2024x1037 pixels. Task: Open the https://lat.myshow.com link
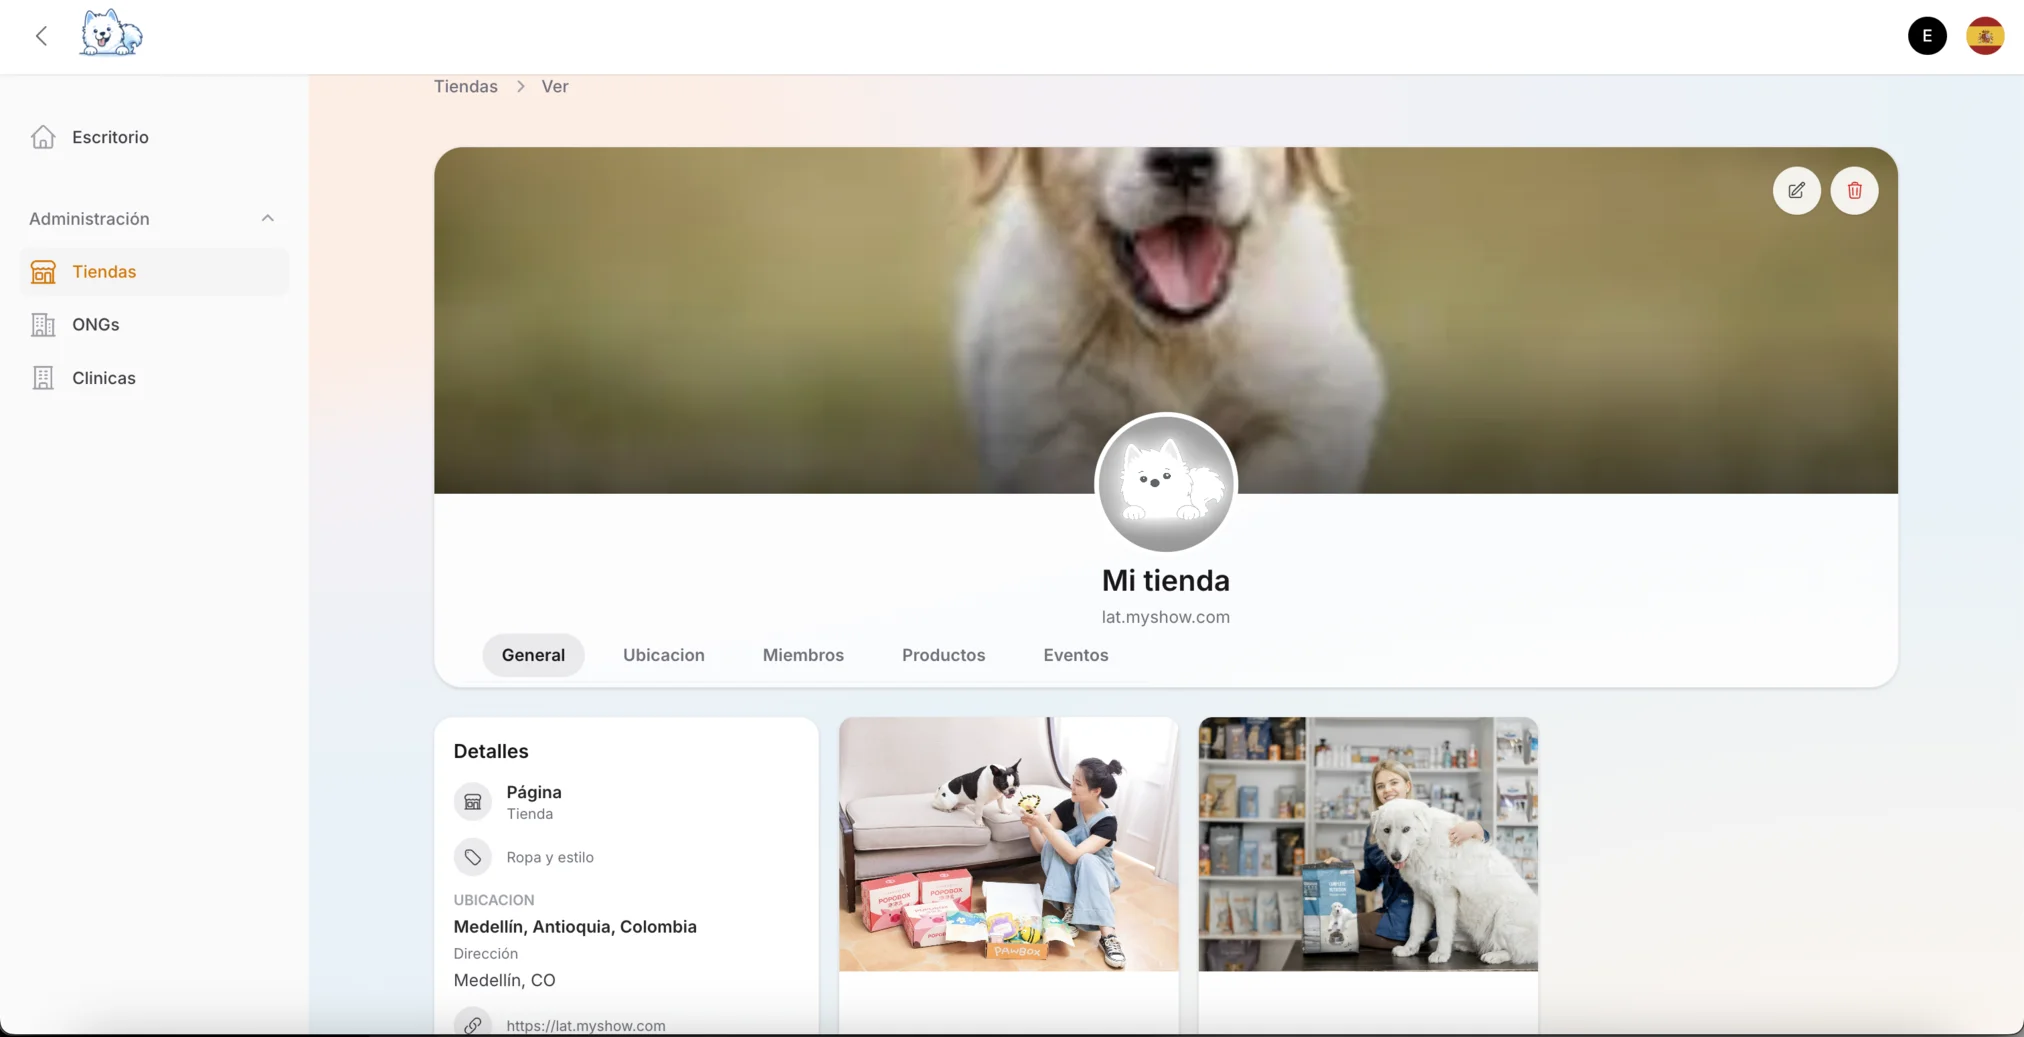(585, 1025)
